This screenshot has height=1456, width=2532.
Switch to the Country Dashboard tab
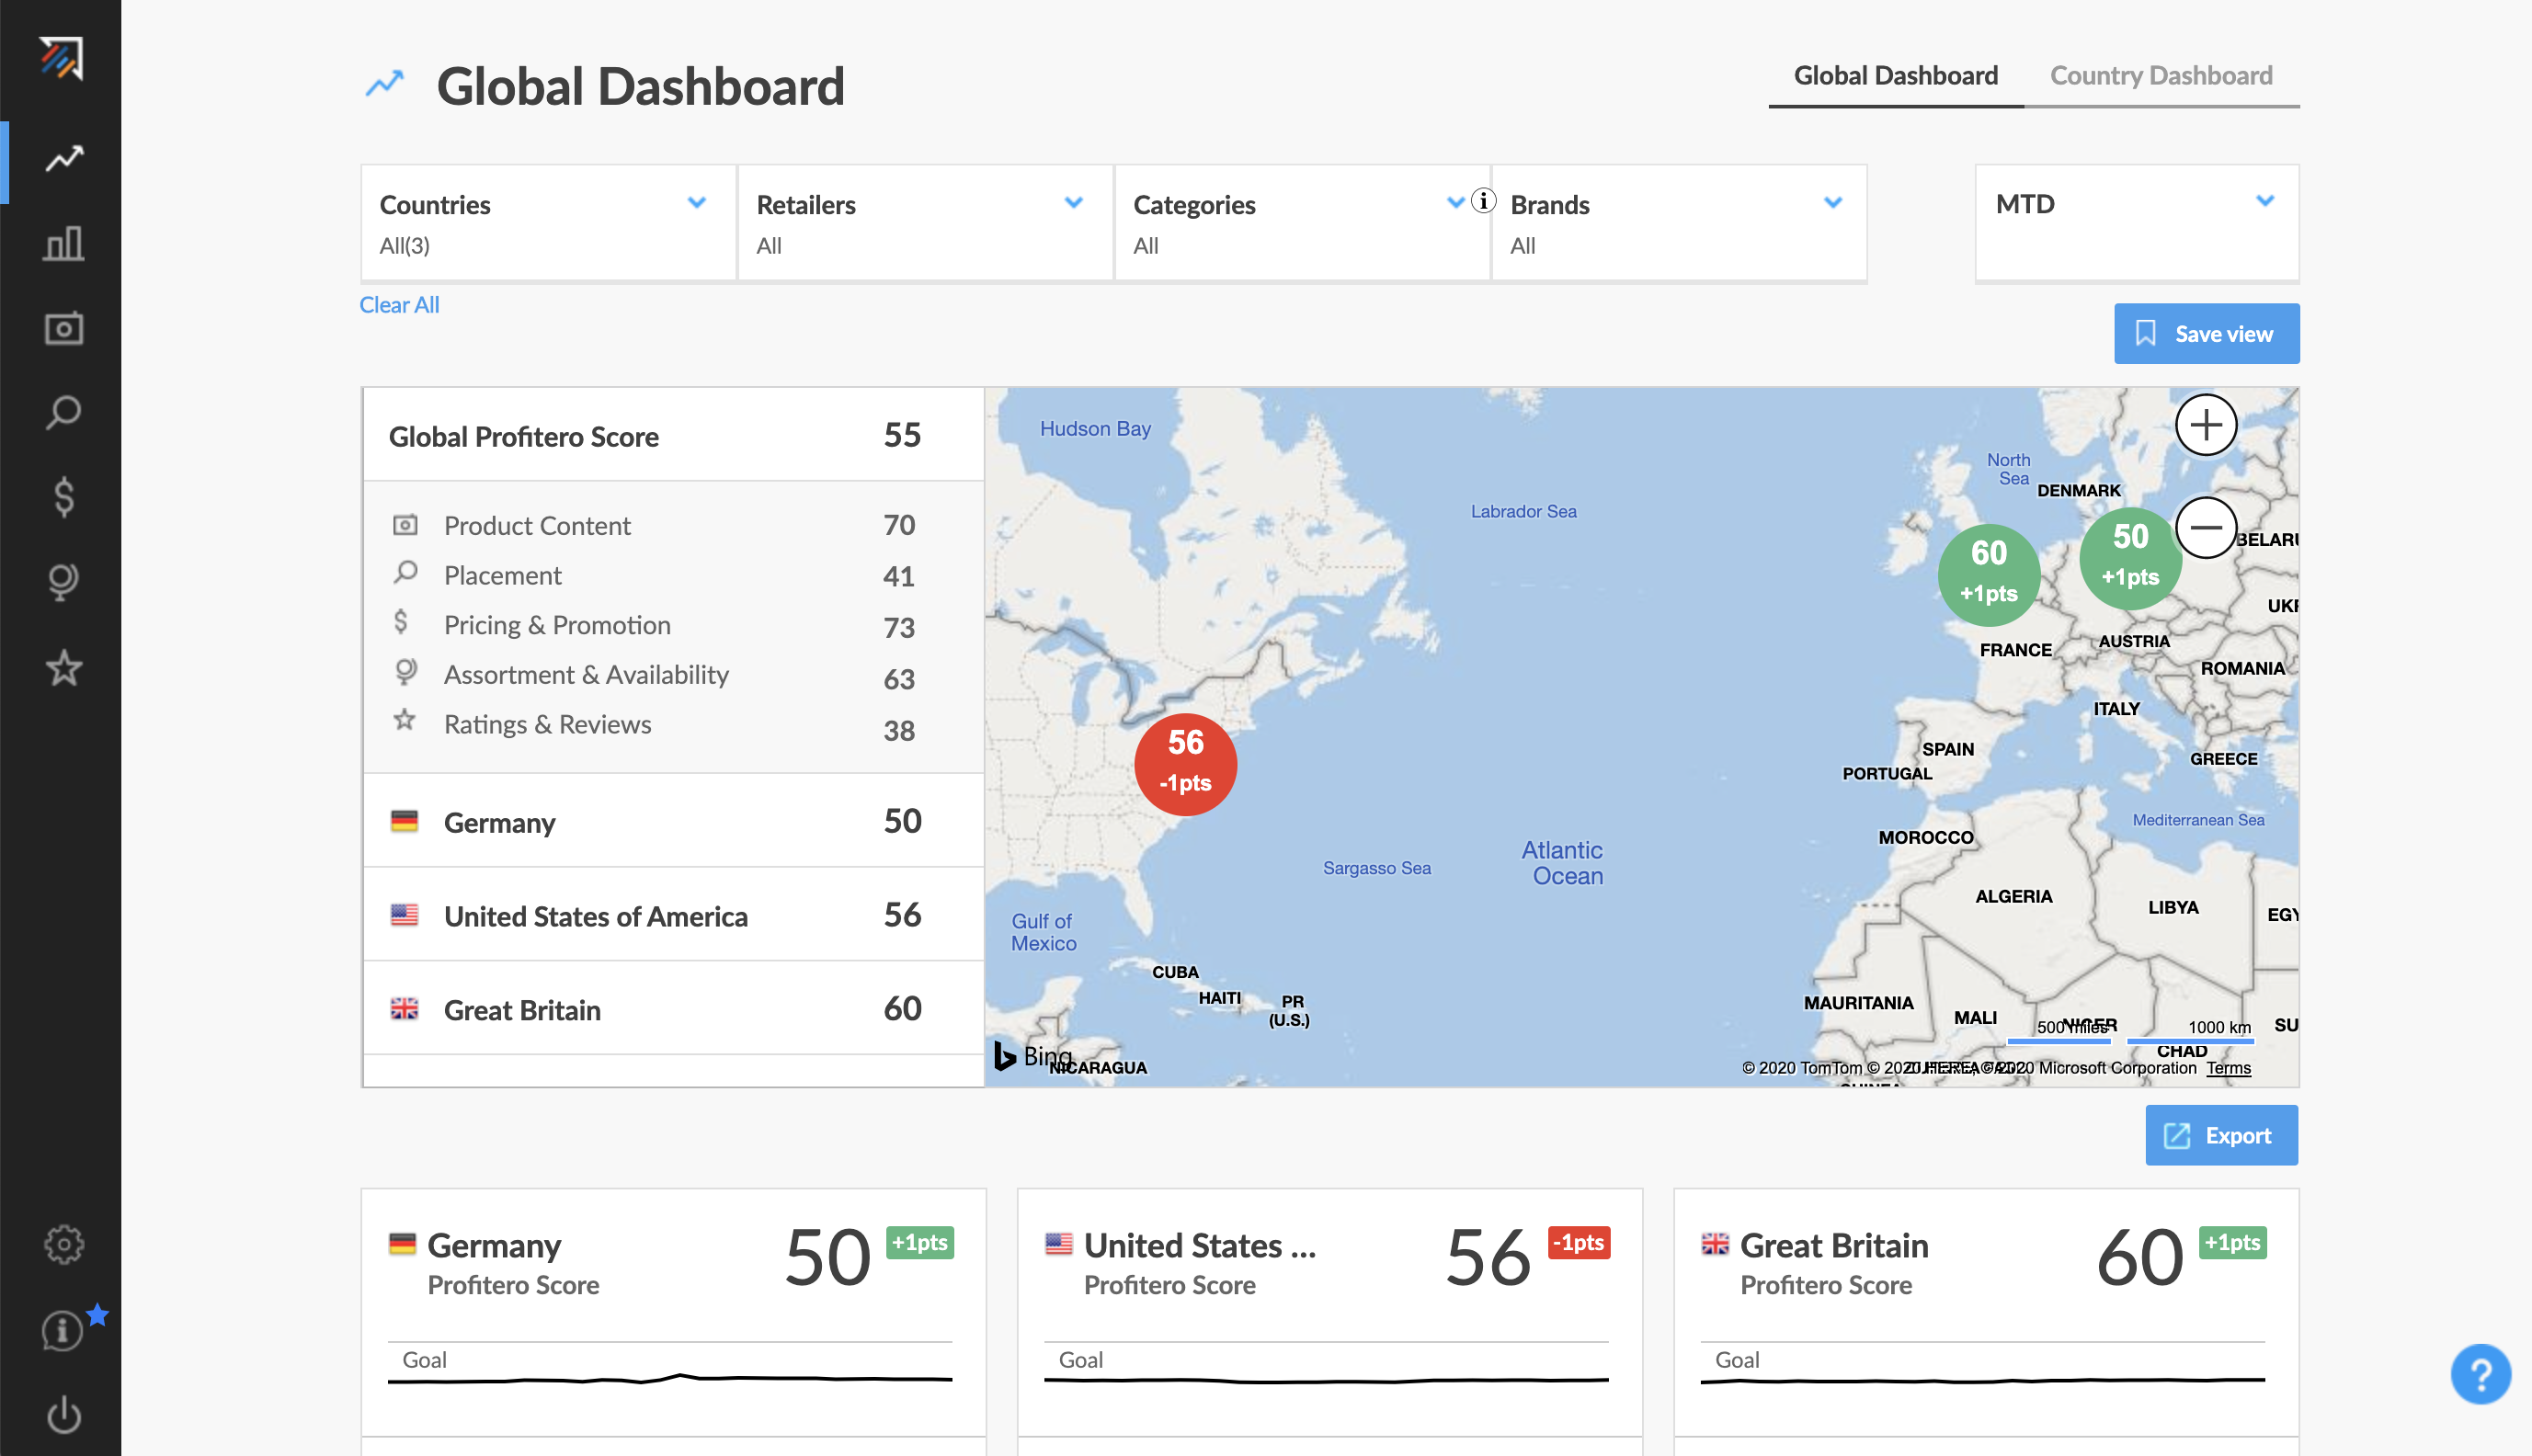tap(2160, 76)
